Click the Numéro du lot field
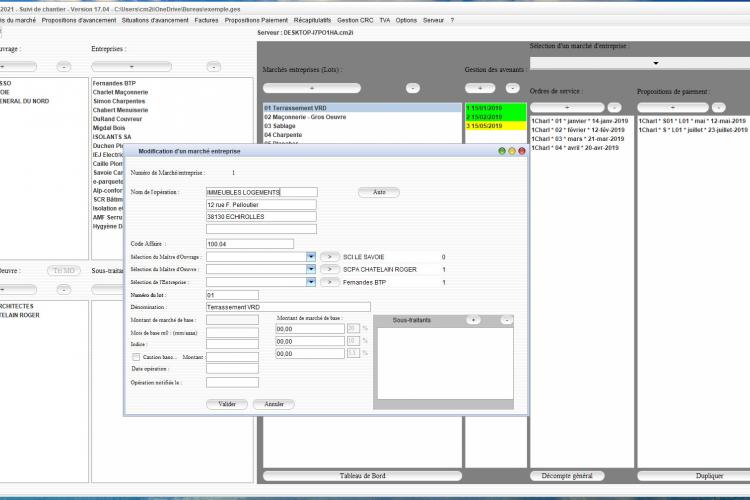This screenshot has width=750, height=500. tap(232, 295)
